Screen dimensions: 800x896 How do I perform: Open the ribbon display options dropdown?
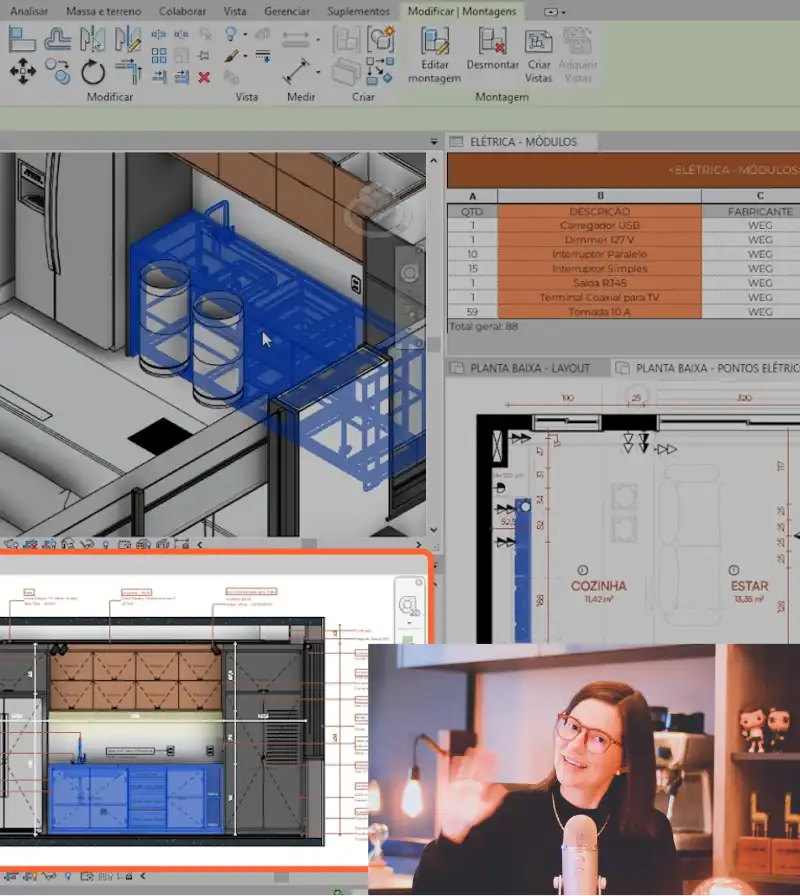click(555, 11)
